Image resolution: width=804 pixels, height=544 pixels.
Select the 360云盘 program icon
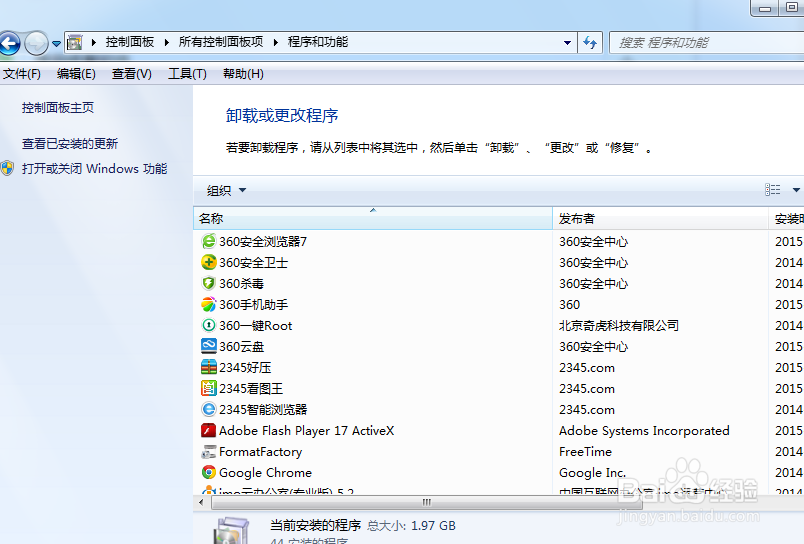click(209, 346)
